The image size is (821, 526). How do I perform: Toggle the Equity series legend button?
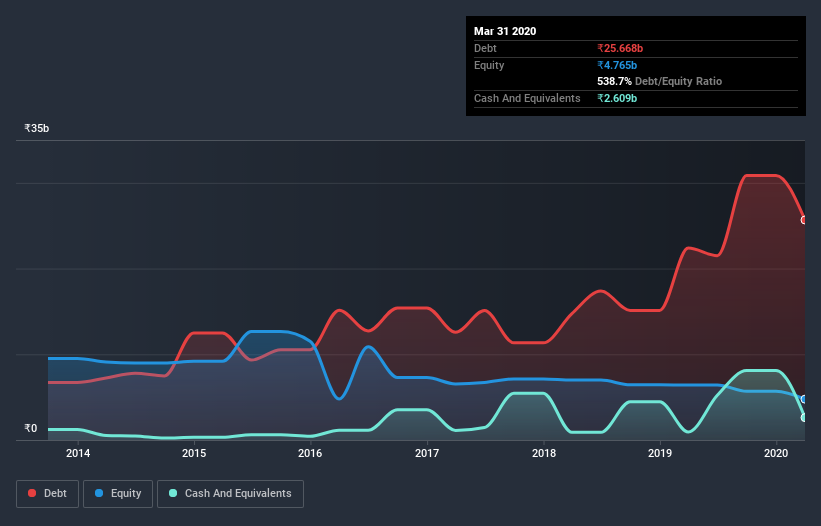click(x=118, y=494)
